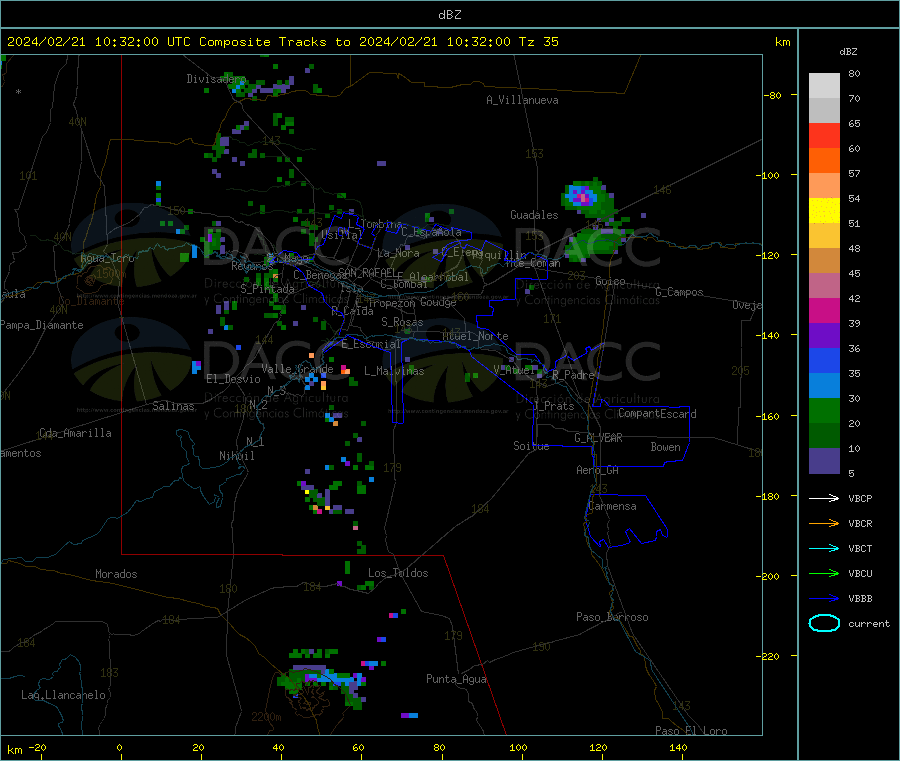Select the yellow 54 dBZ color swatch
Screen dimensions: 900x761
click(x=824, y=211)
